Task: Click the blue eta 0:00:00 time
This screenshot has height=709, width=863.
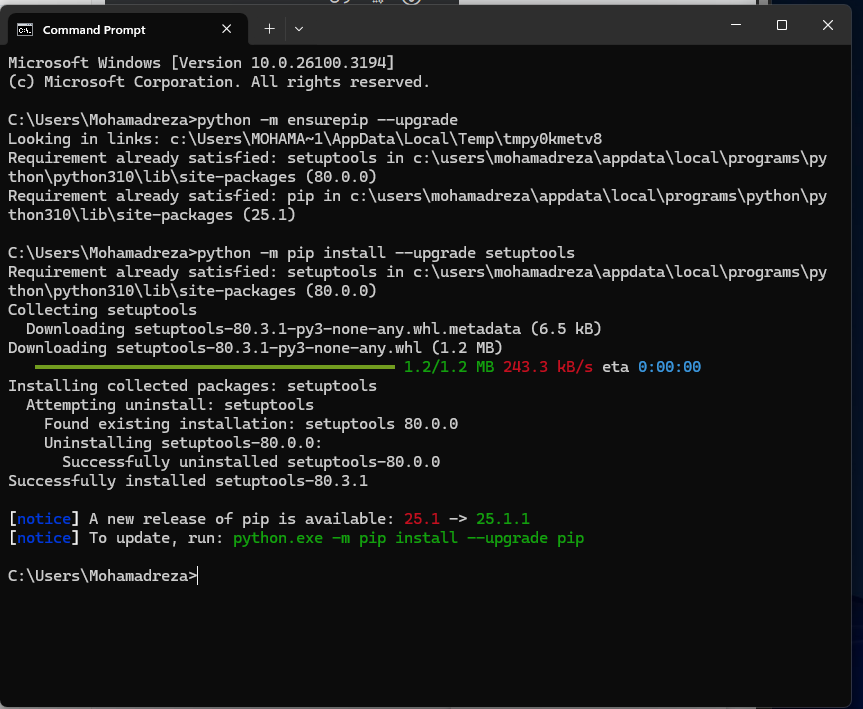Action: pos(669,367)
